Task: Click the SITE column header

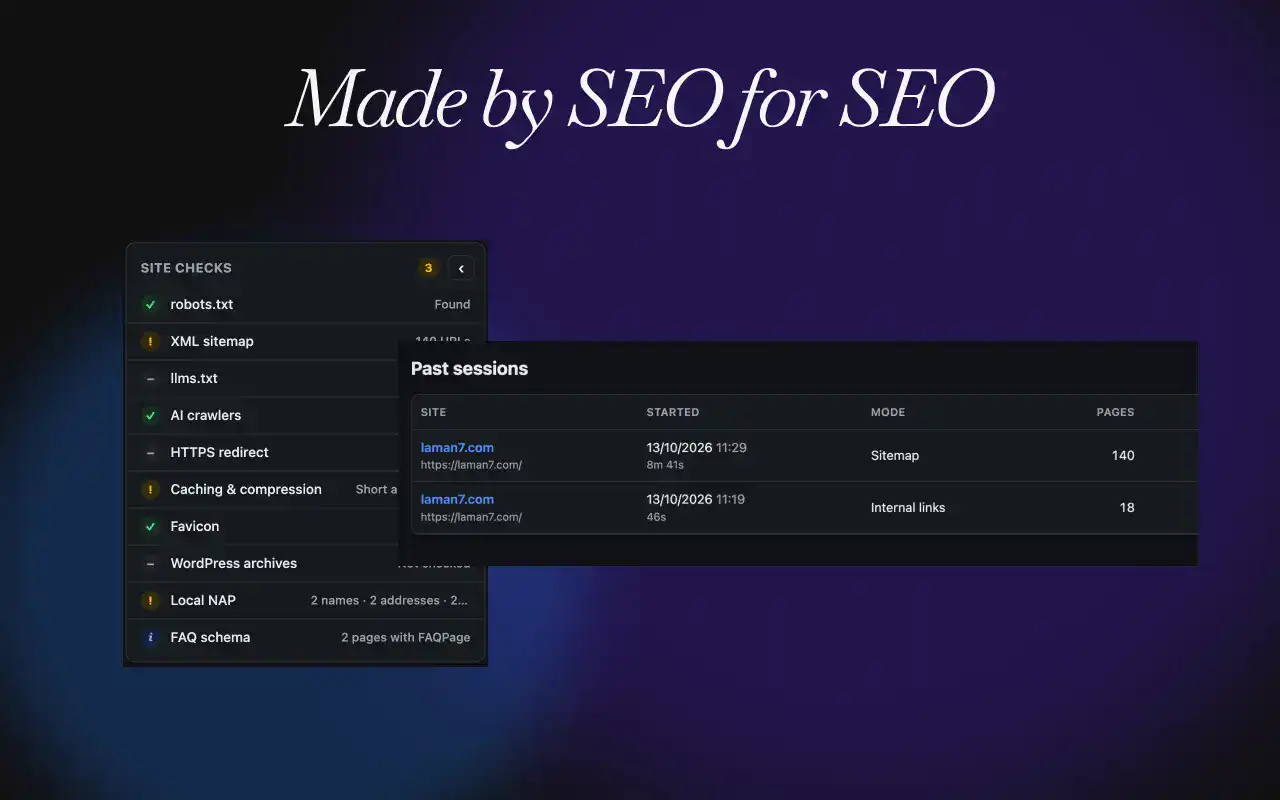Action: (x=434, y=412)
